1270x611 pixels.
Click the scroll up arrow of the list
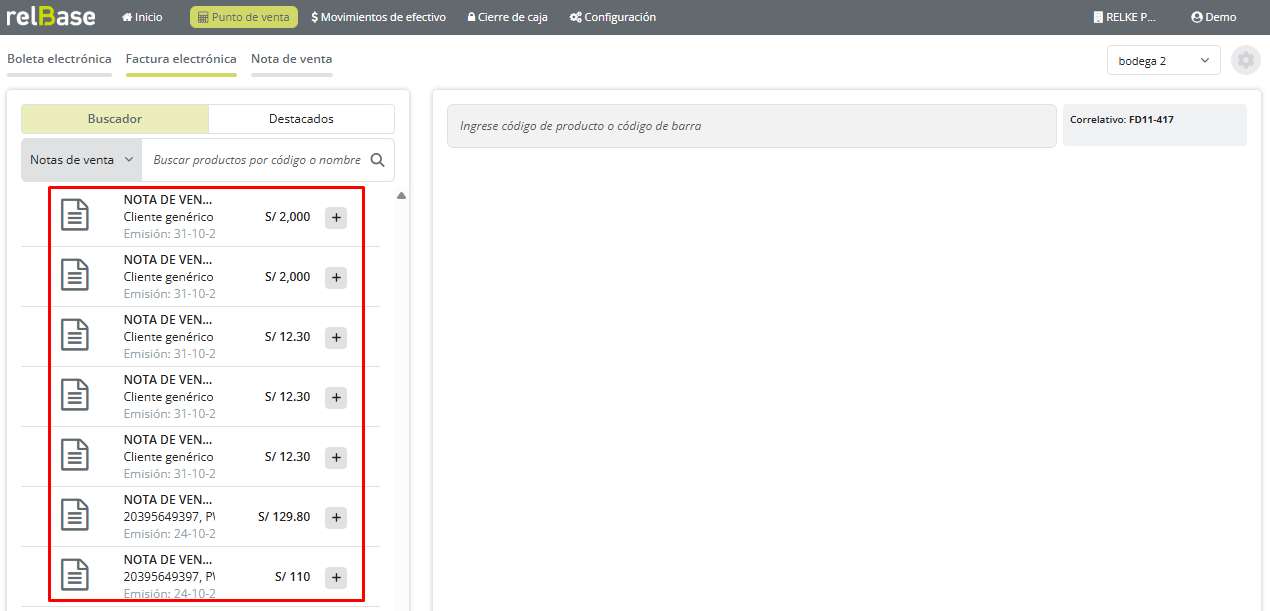click(401, 196)
